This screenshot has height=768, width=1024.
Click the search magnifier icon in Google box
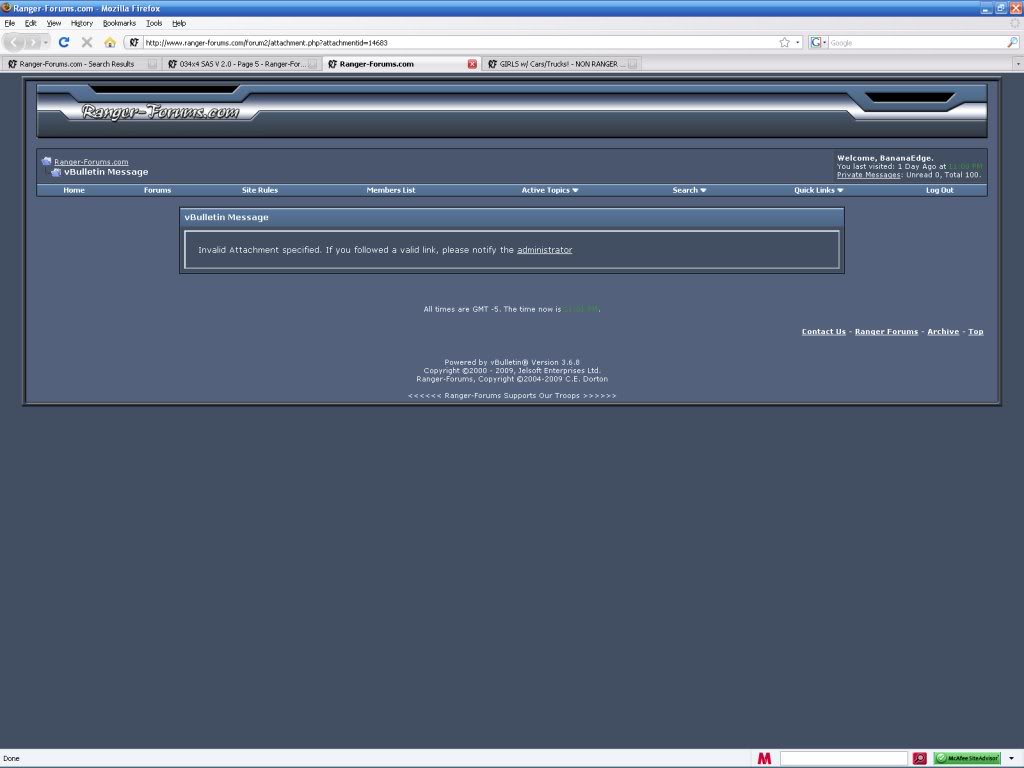coord(1012,42)
